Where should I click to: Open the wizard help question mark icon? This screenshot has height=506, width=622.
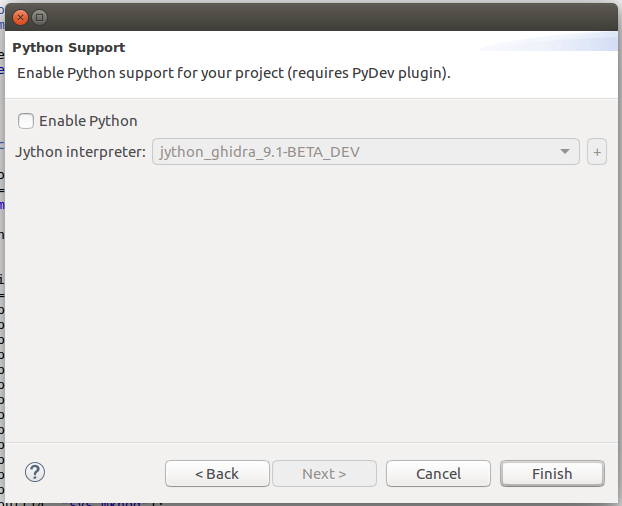tap(35, 473)
